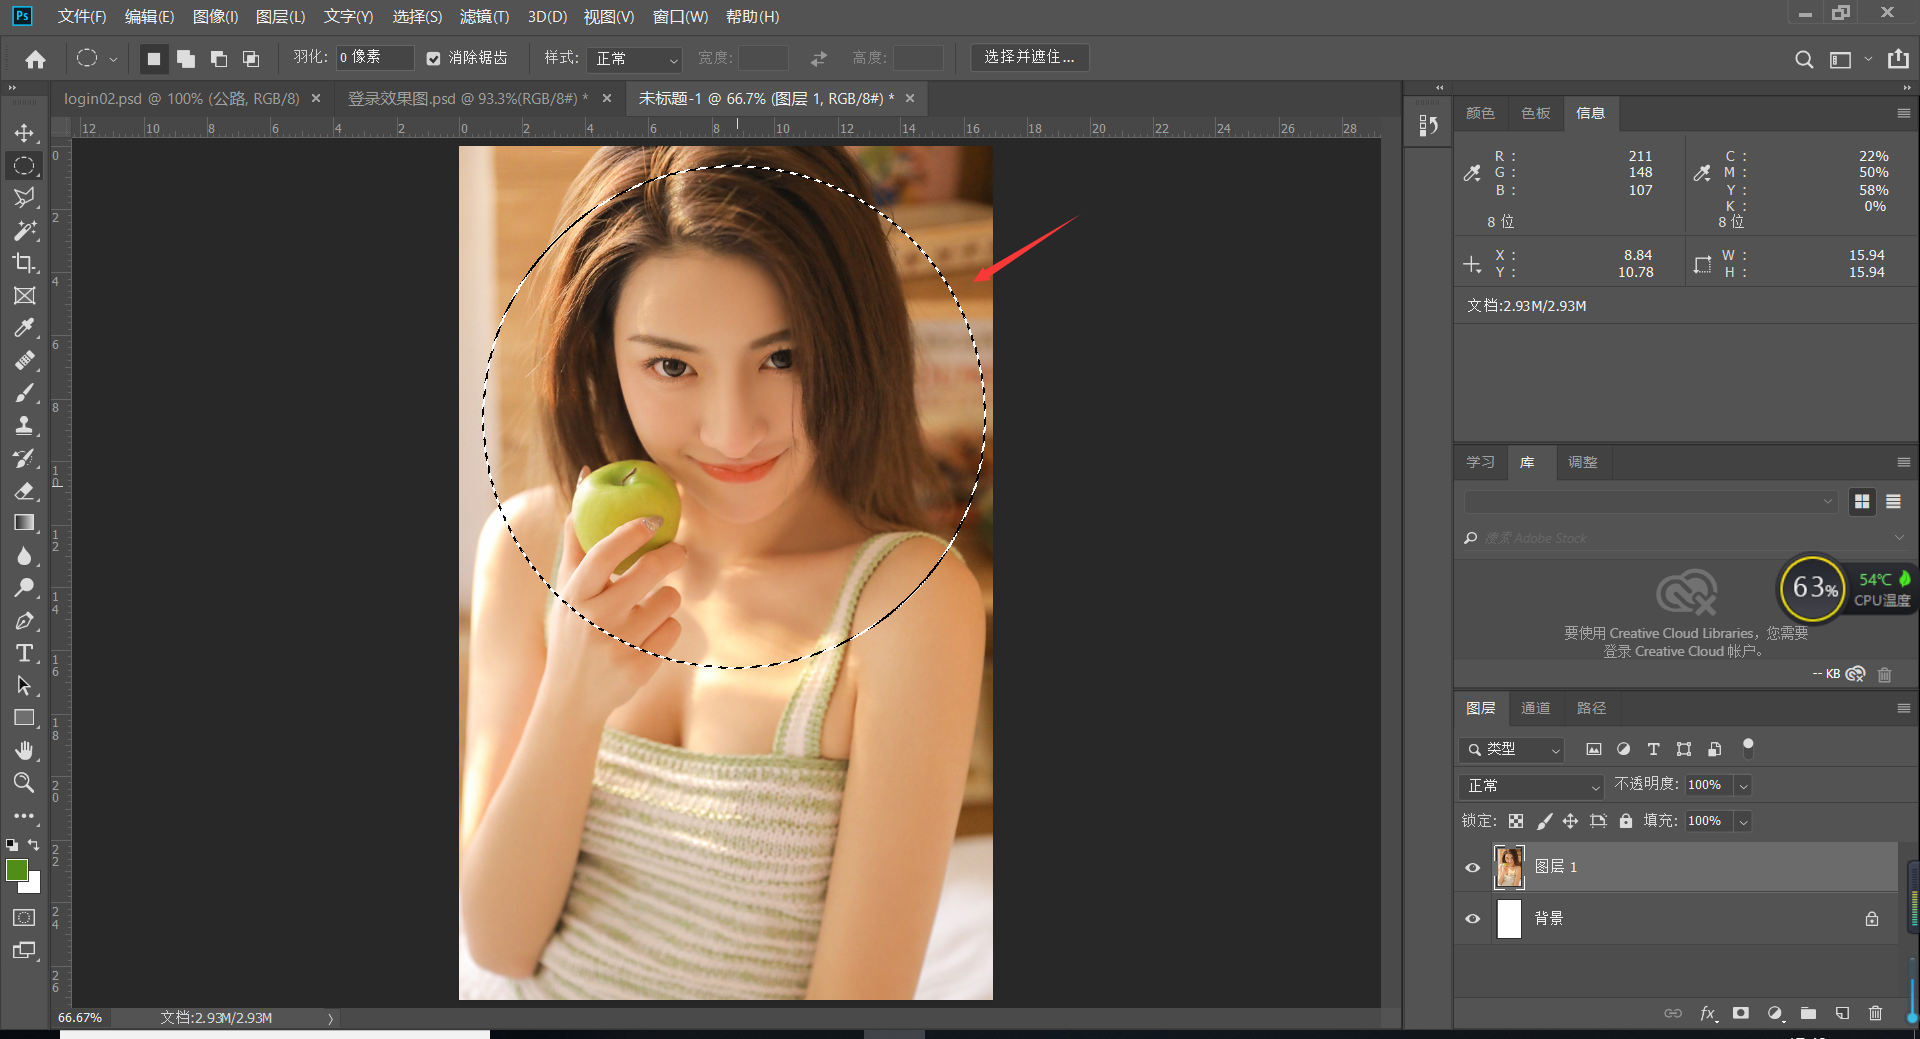Image resolution: width=1920 pixels, height=1039 pixels.
Task: Select the Gradient tool
Action: [x=24, y=523]
